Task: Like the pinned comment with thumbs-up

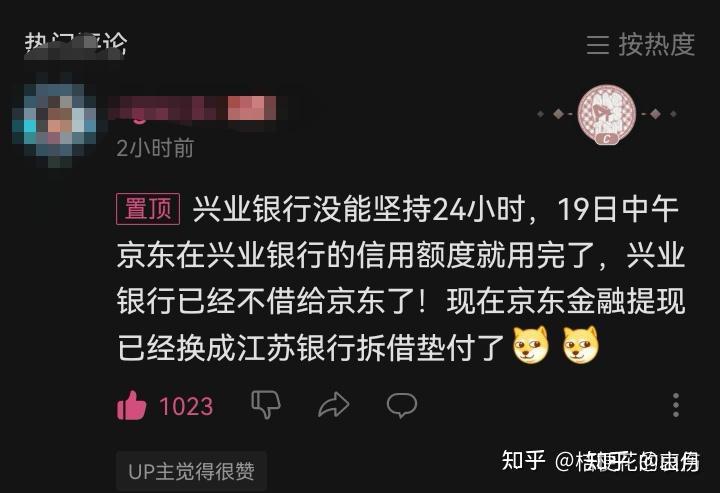Action: click(x=131, y=405)
